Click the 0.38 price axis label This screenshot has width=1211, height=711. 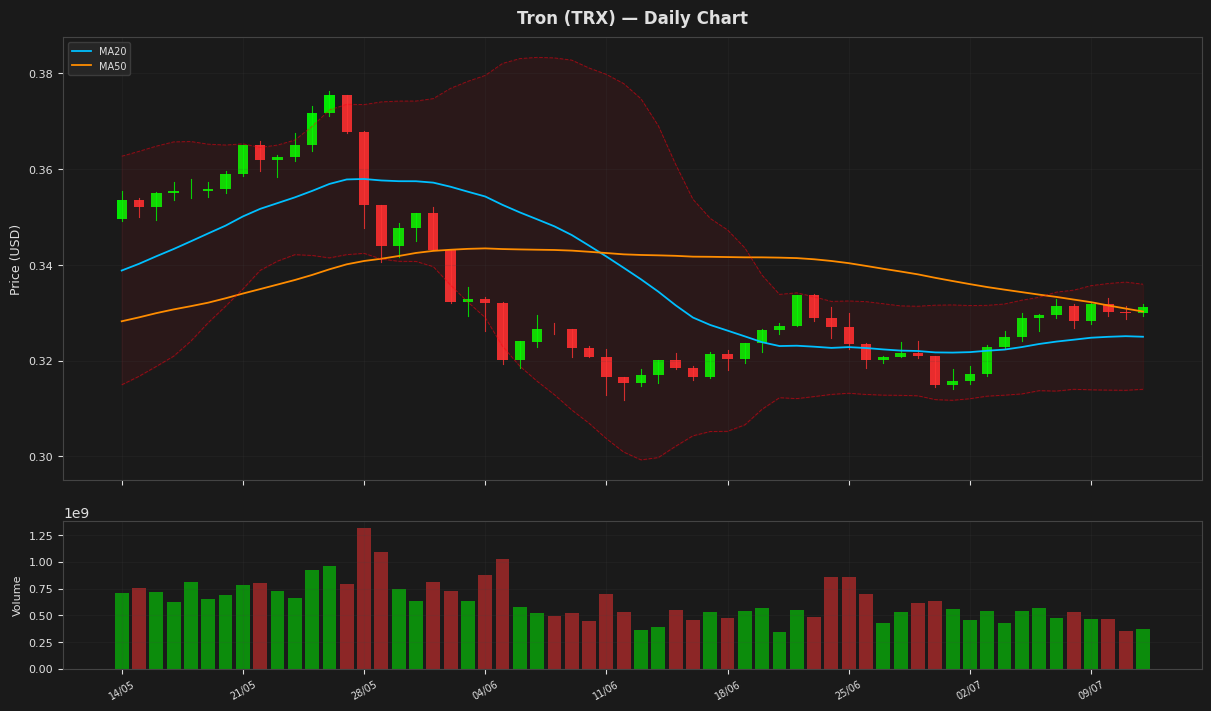[x=41, y=74]
